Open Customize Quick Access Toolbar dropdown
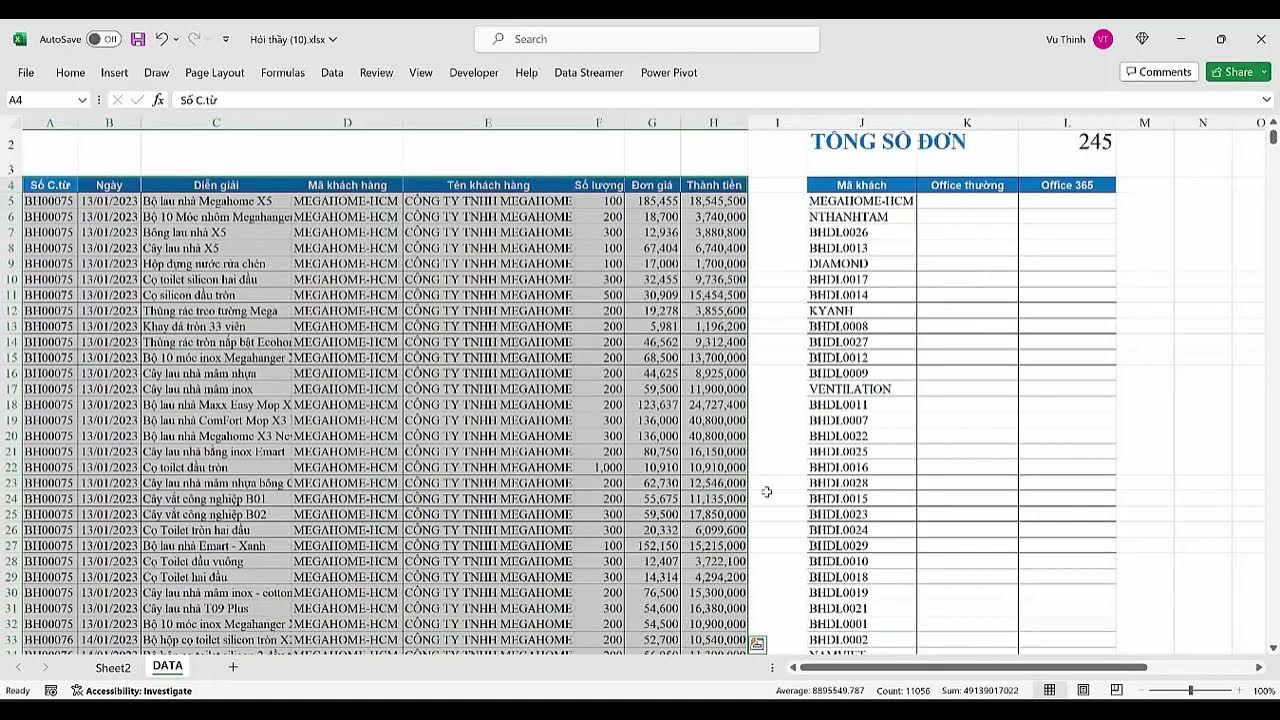 pos(225,39)
